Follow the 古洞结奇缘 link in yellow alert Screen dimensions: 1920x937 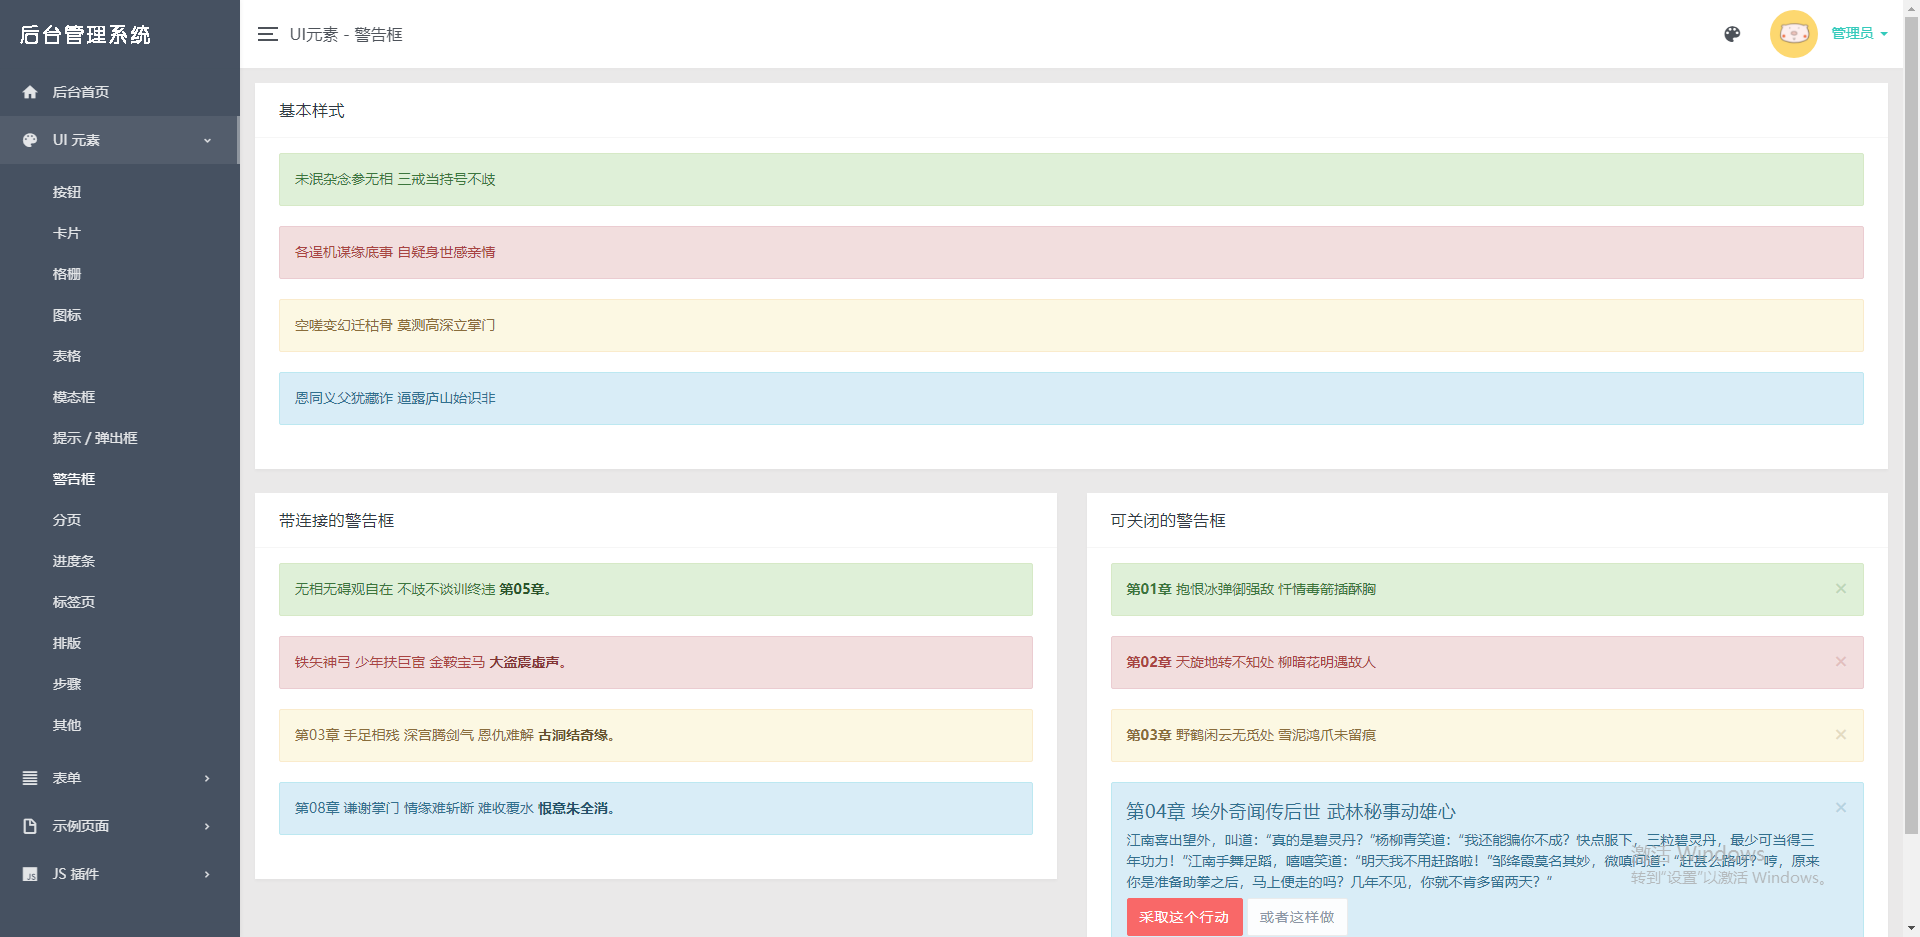pos(576,736)
